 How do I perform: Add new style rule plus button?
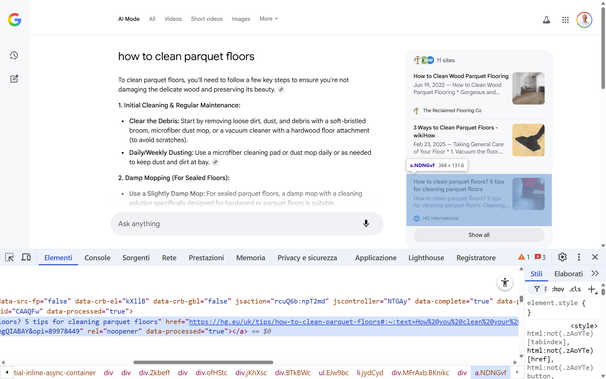(591, 289)
